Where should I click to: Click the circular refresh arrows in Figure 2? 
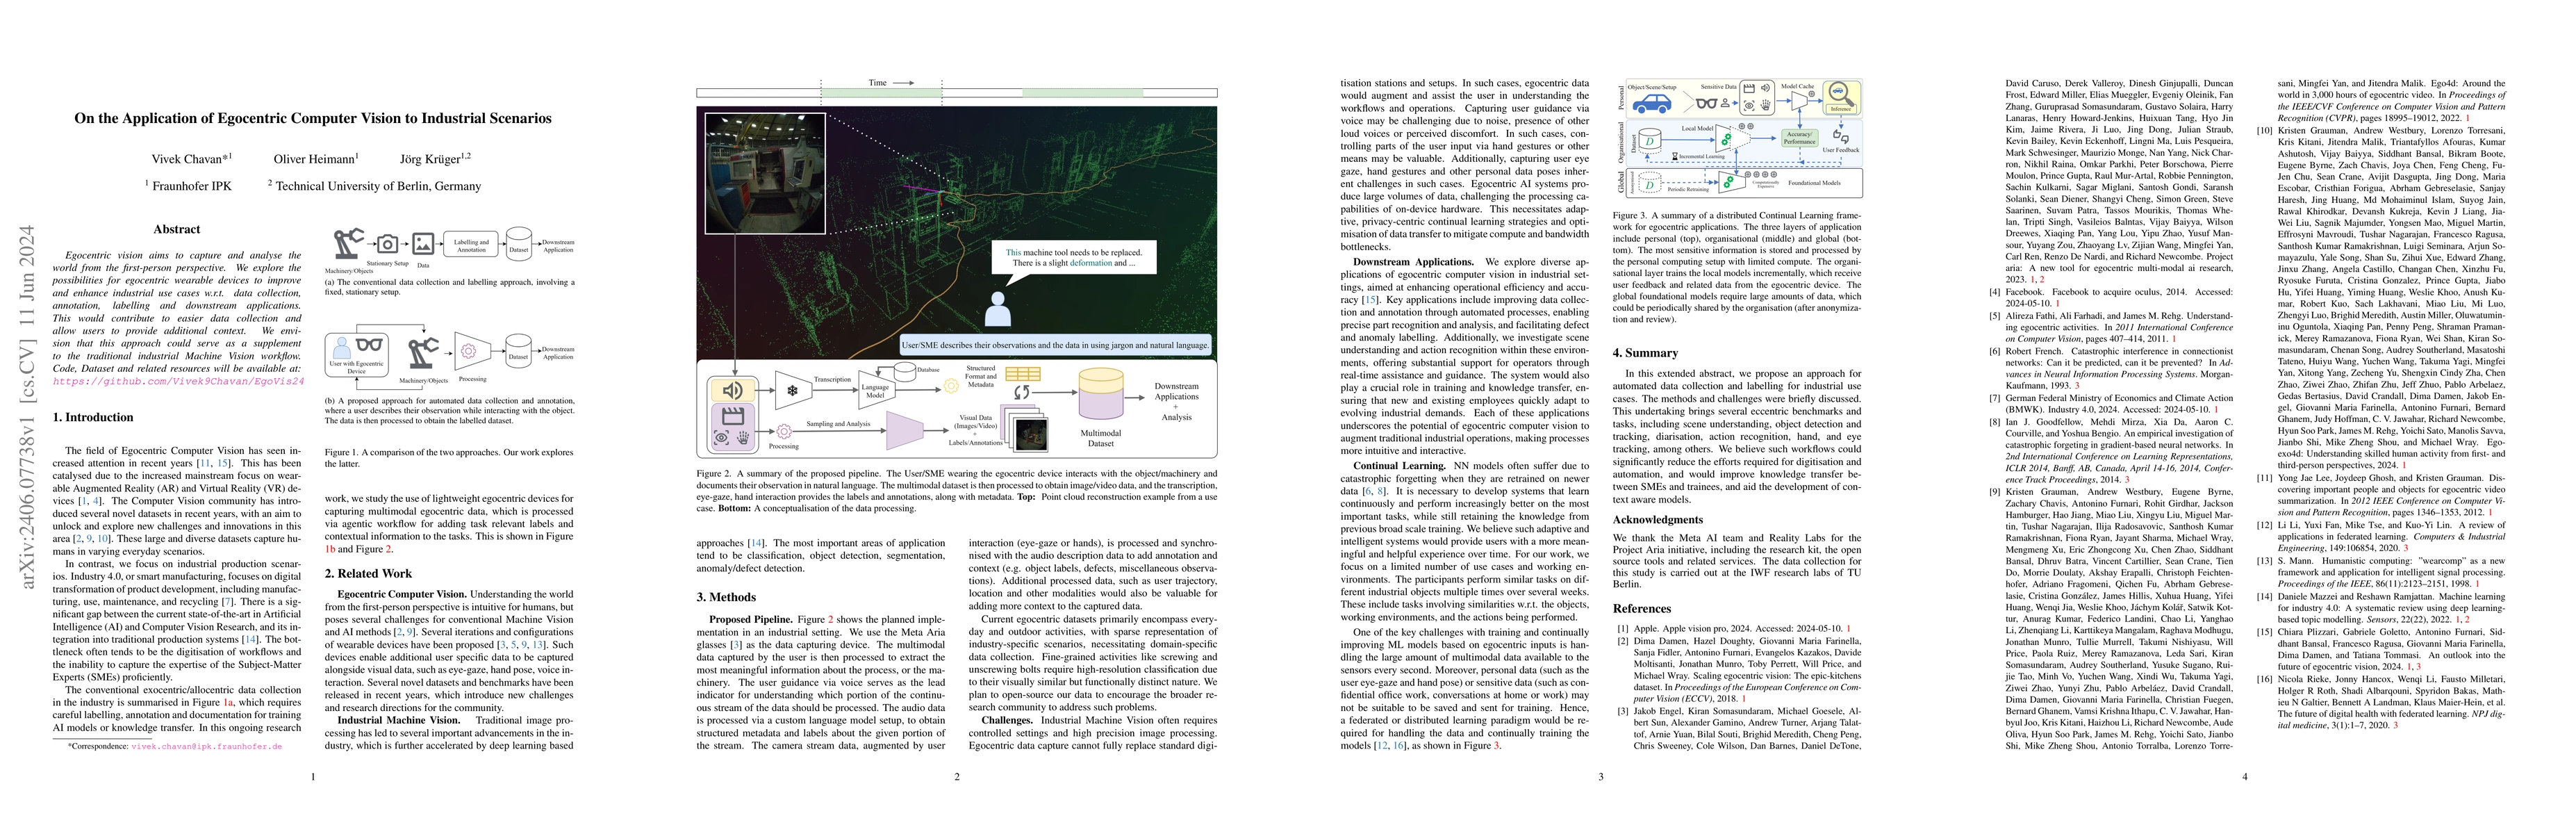(1023, 393)
